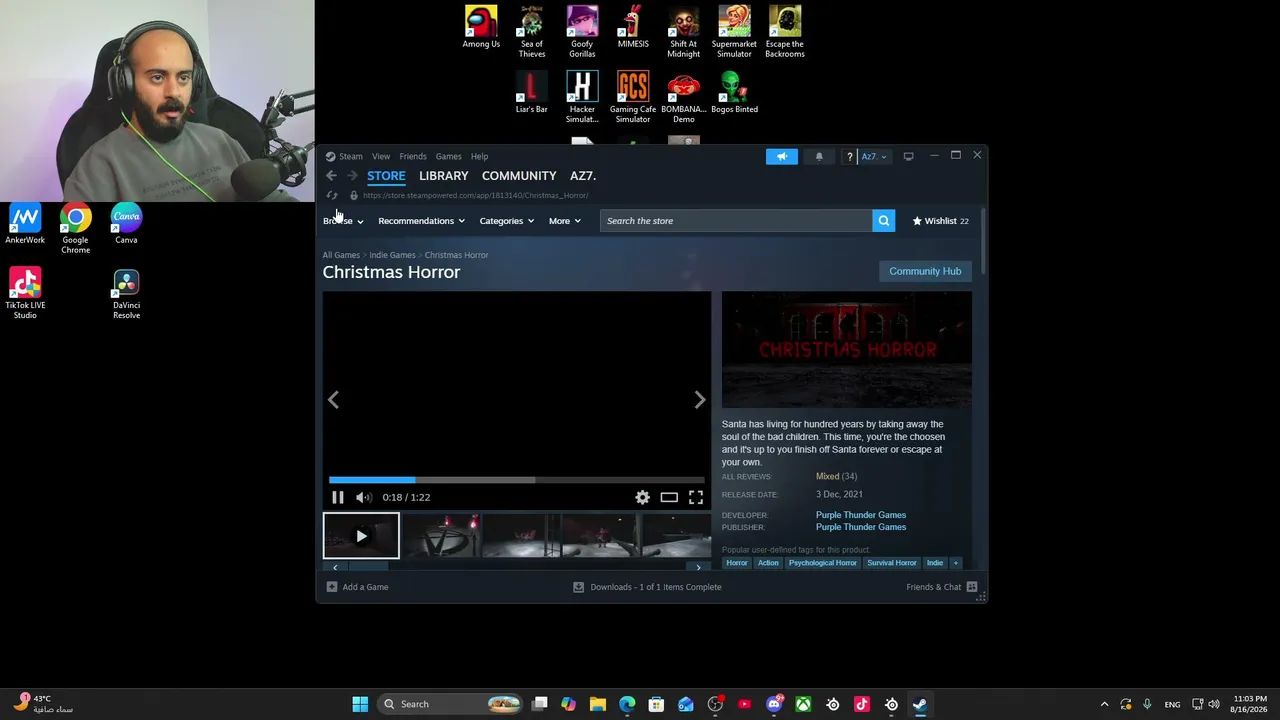The image size is (1280, 720).
Task: Expand the Browse store menu
Action: pos(343,221)
